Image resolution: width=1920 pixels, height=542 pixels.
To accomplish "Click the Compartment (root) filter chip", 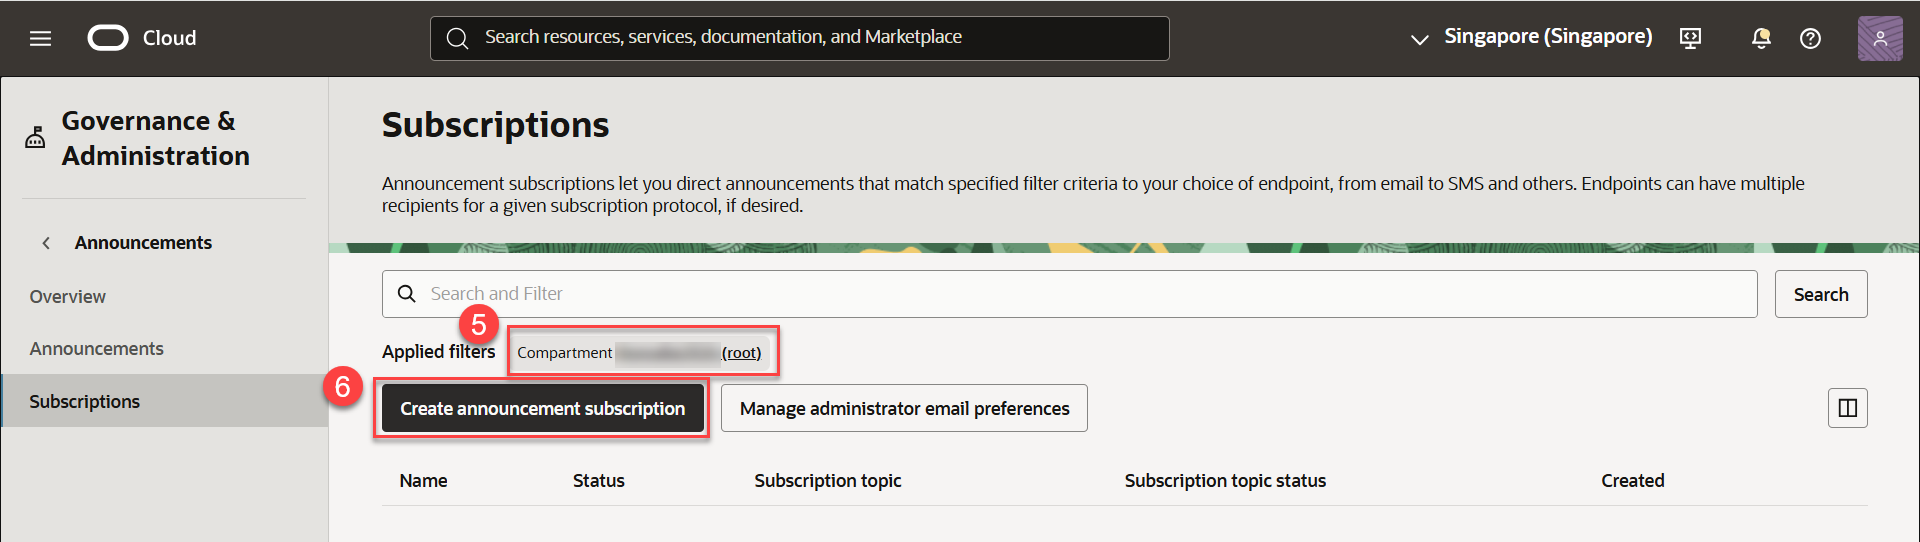I will click(x=642, y=352).
